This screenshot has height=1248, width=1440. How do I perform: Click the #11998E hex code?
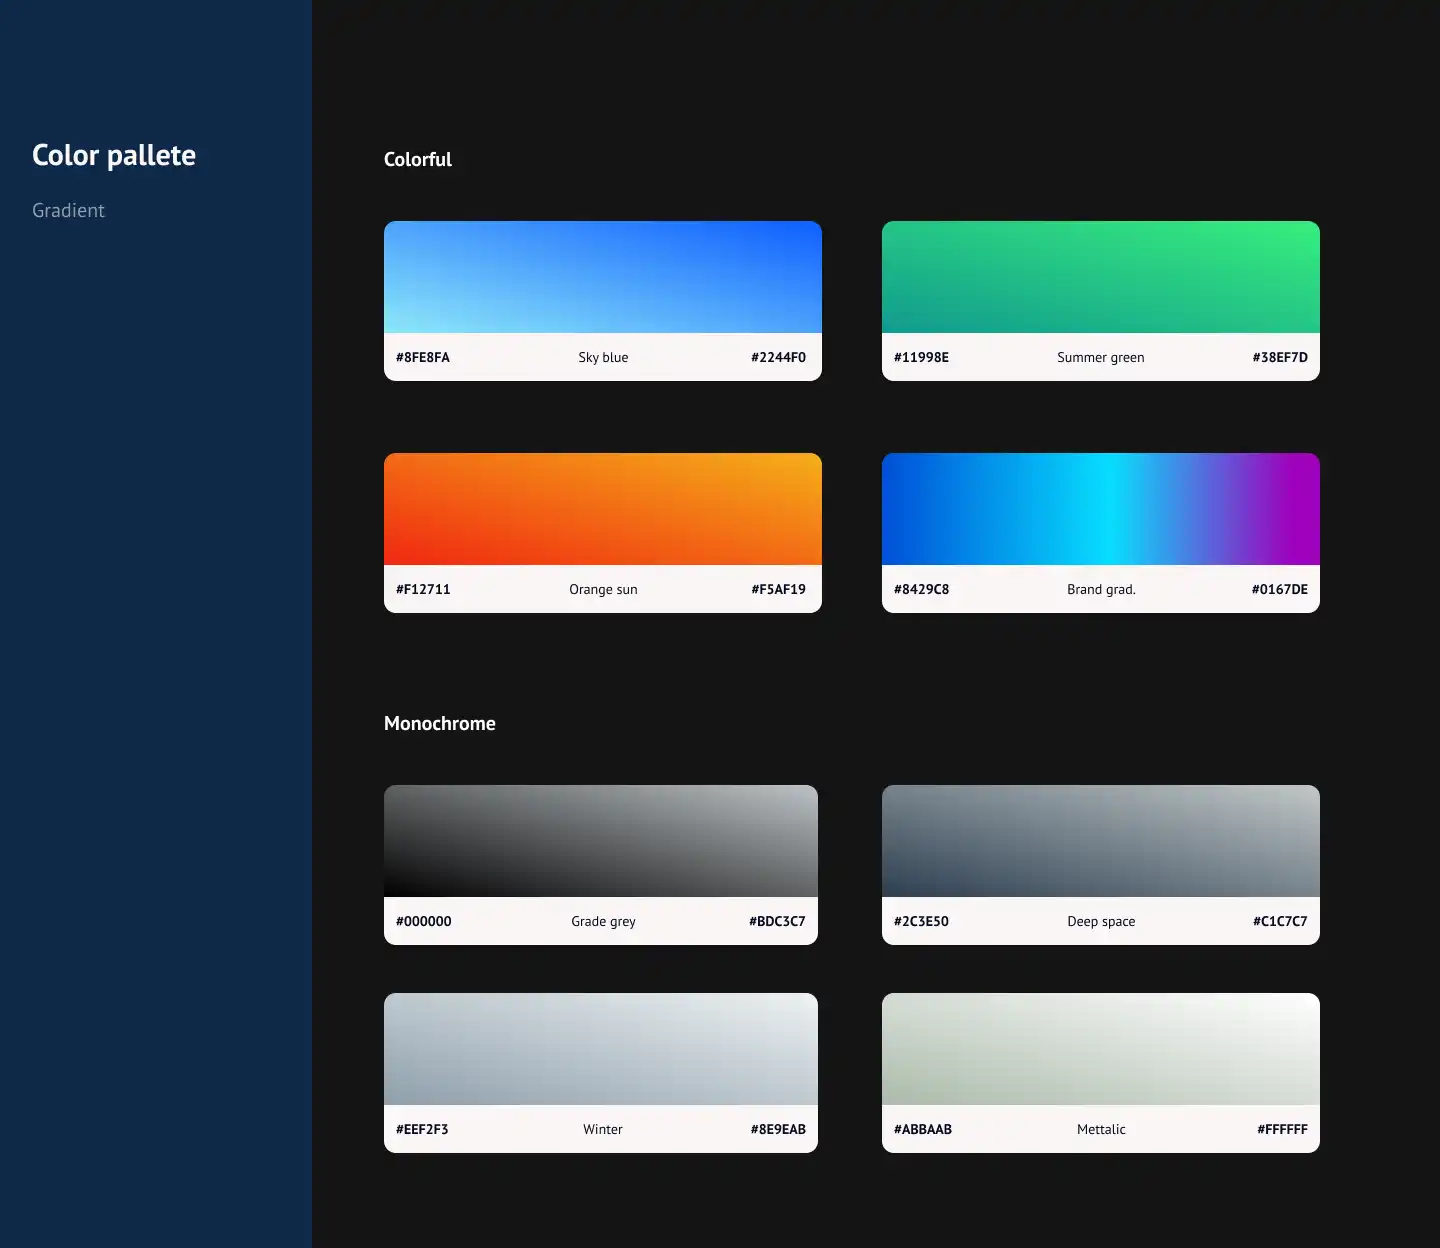tap(921, 357)
